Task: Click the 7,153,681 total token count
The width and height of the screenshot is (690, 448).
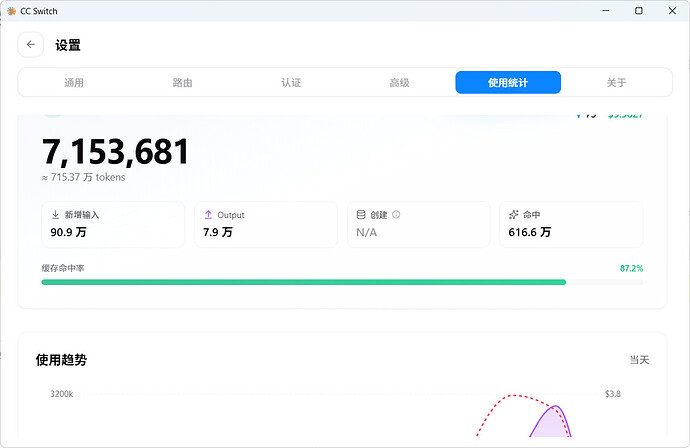Action: pyautogui.click(x=115, y=152)
